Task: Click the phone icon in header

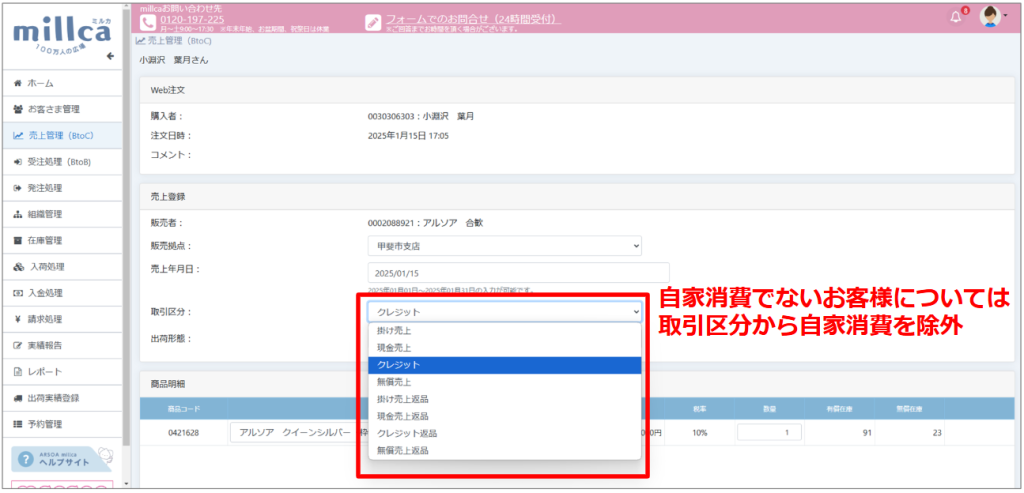Action: (149, 20)
